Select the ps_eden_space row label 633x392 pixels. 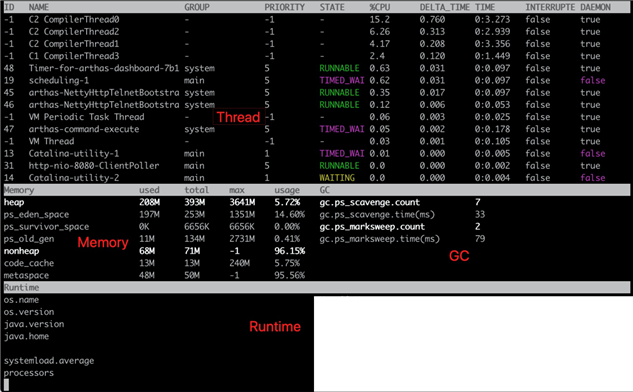coord(36,214)
